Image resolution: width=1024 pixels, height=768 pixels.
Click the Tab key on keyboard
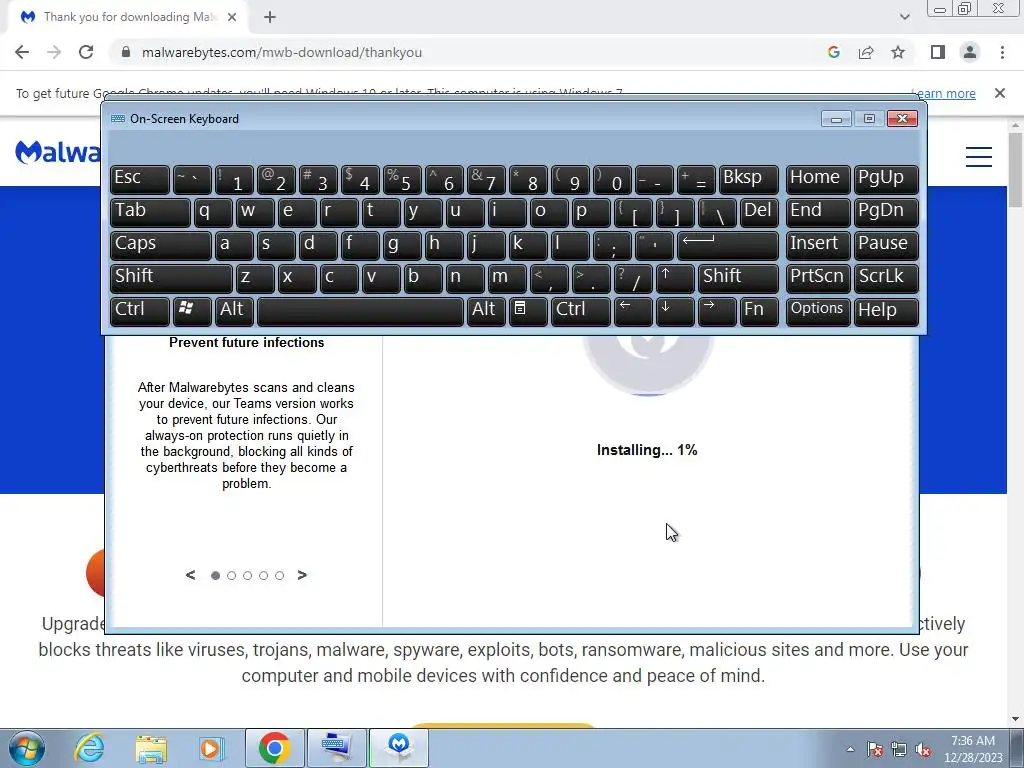[x=150, y=212]
